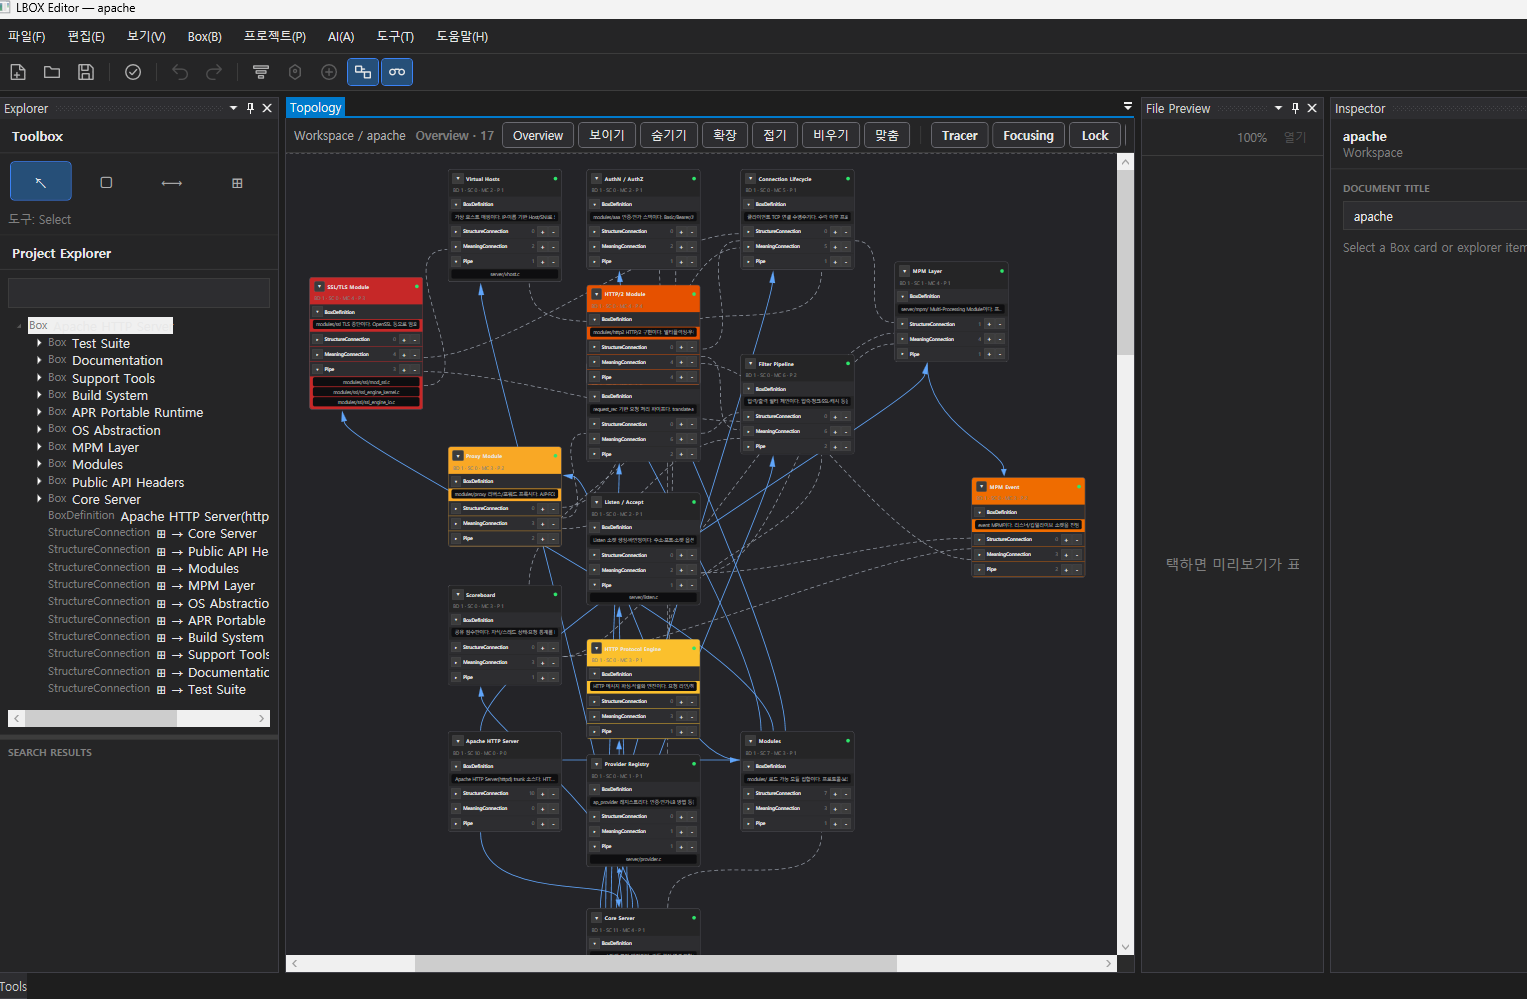The image size is (1527, 999).
Task: Choose the double-arrow connection tool in Toolbox
Action: (172, 183)
